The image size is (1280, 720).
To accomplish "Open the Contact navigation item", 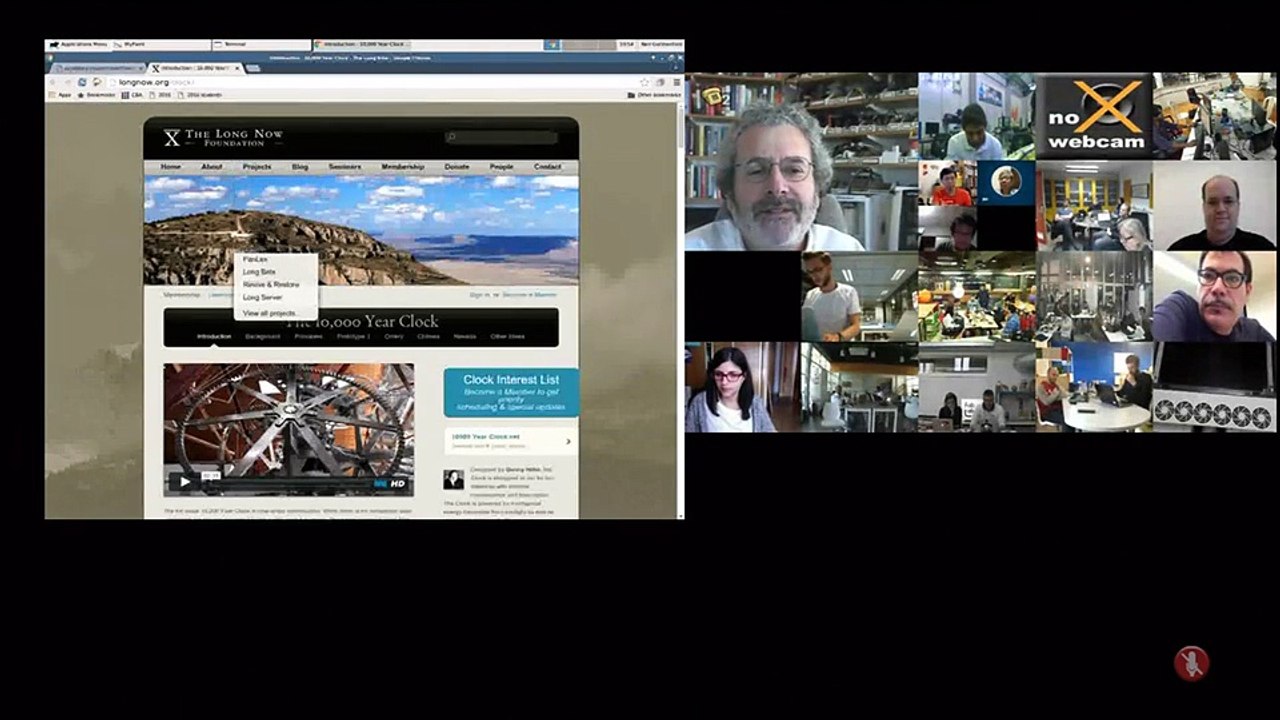I will pyautogui.click(x=547, y=167).
